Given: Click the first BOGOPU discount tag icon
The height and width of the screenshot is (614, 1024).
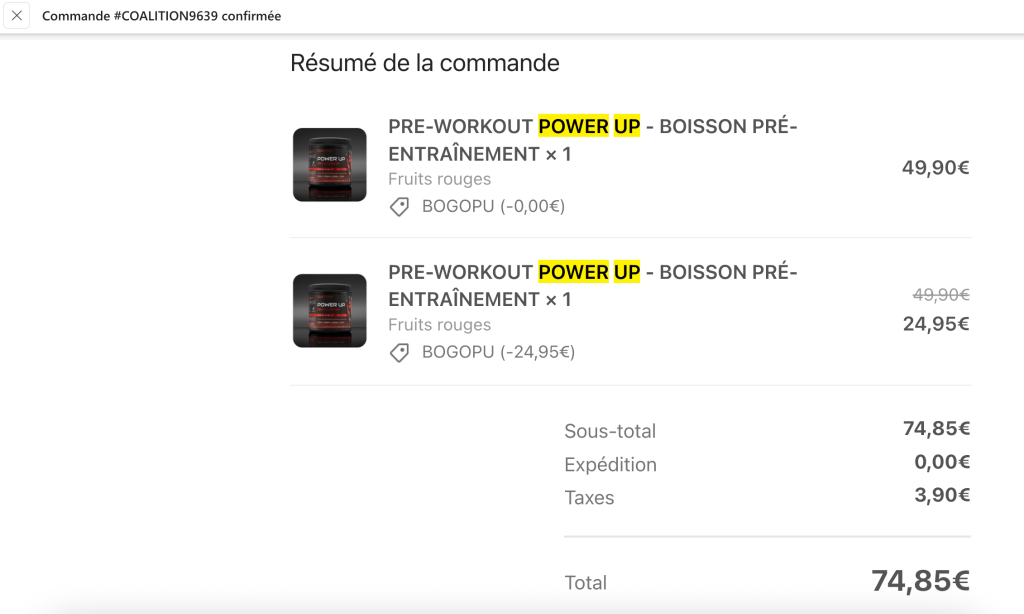Looking at the screenshot, I should point(399,207).
